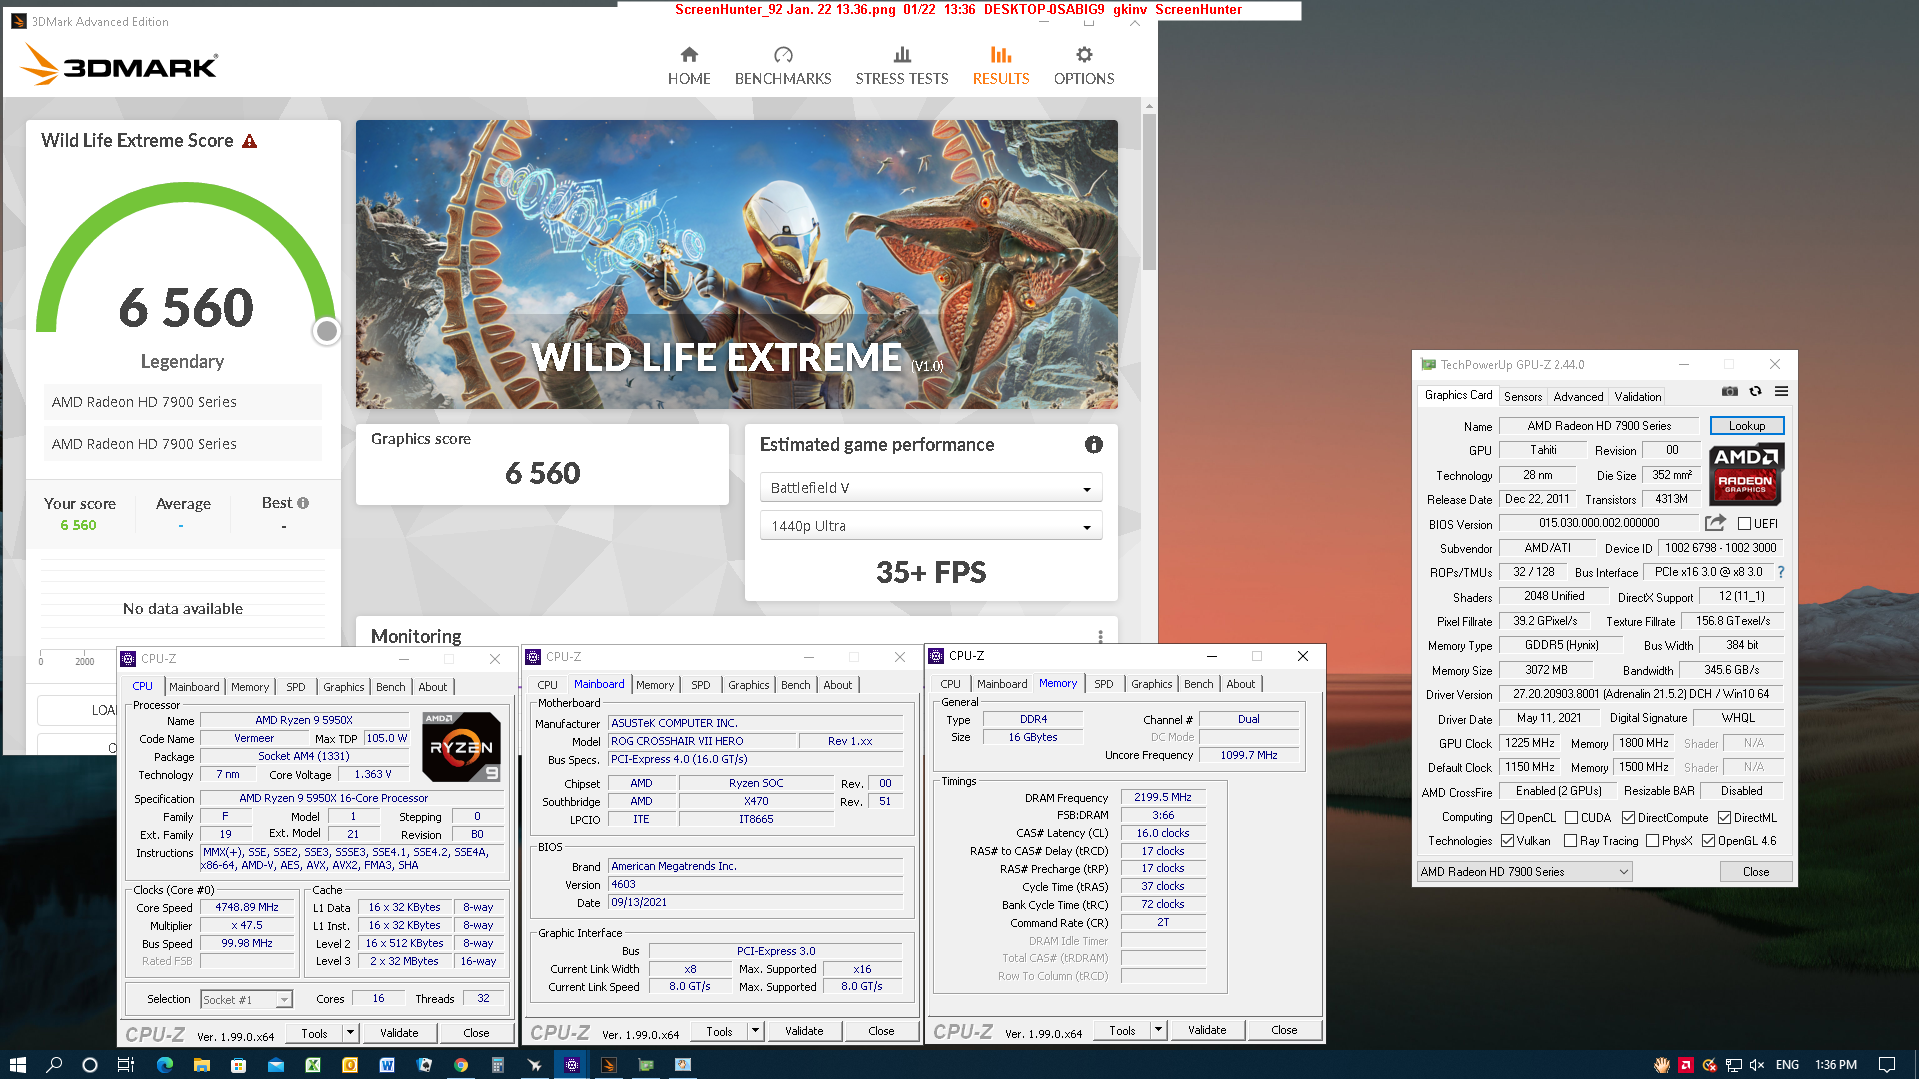The image size is (1919, 1079).
Task: Expand Tools arrow in CPU-Z Mainboard-tab window
Action: pyautogui.click(x=755, y=1031)
